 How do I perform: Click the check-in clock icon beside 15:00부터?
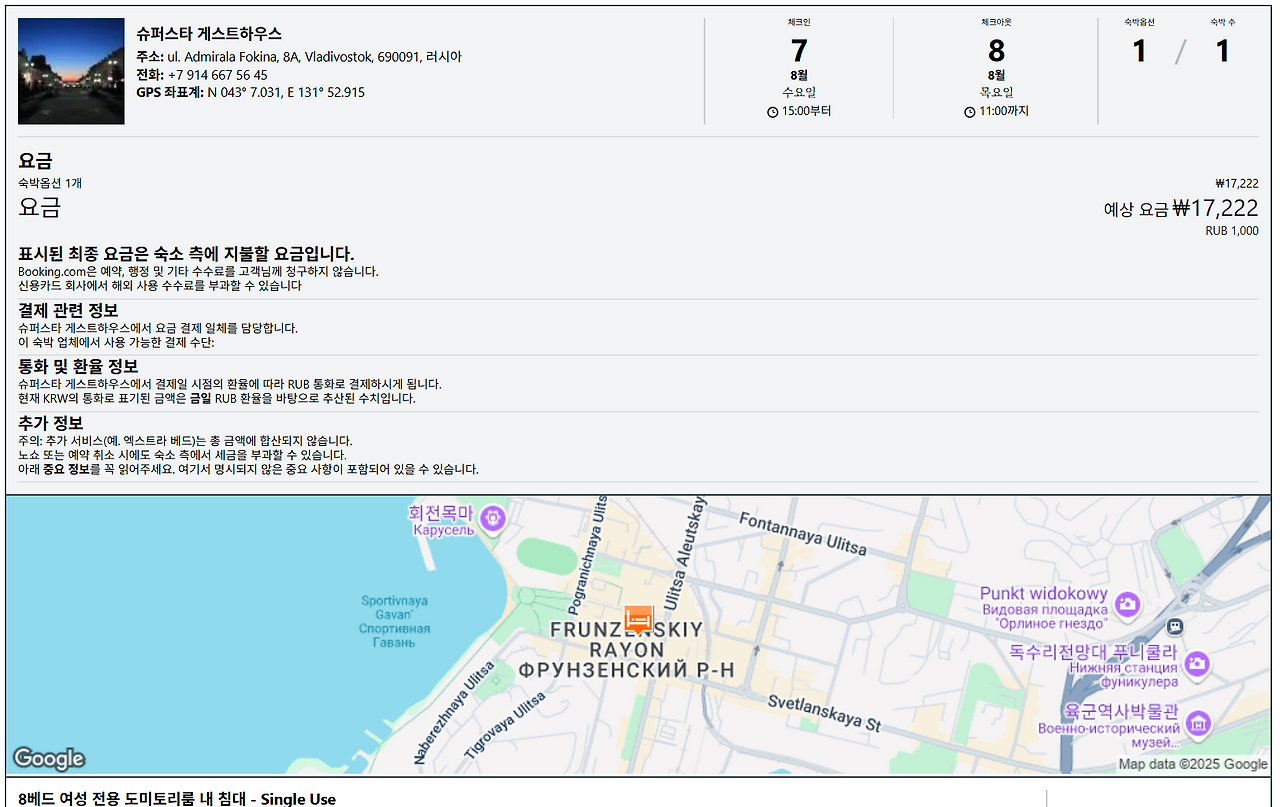[772, 112]
